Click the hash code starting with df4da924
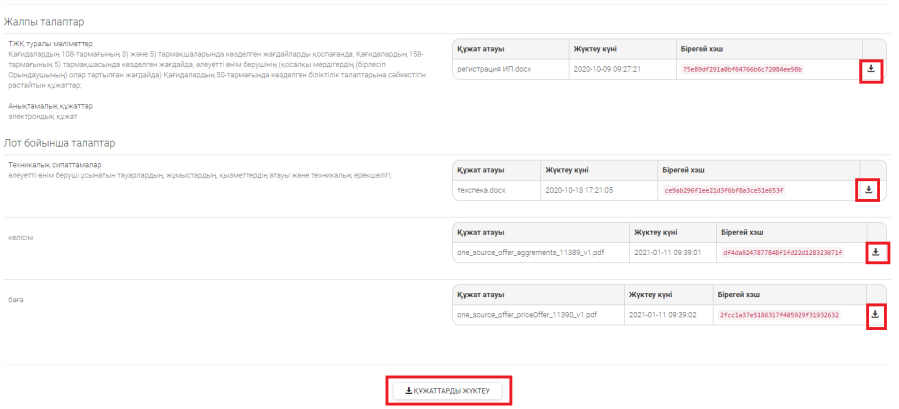The height and width of the screenshot is (409, 899). coord(782,253)
